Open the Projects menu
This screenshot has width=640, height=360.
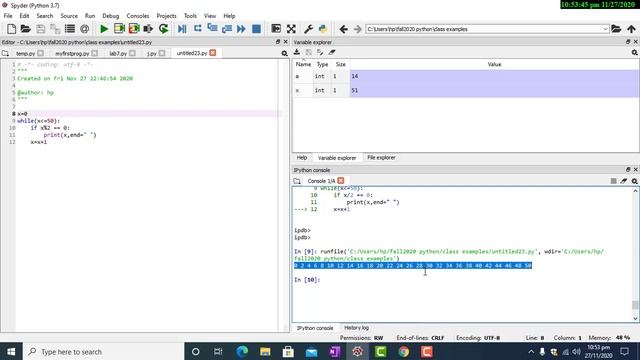[167, 16]
